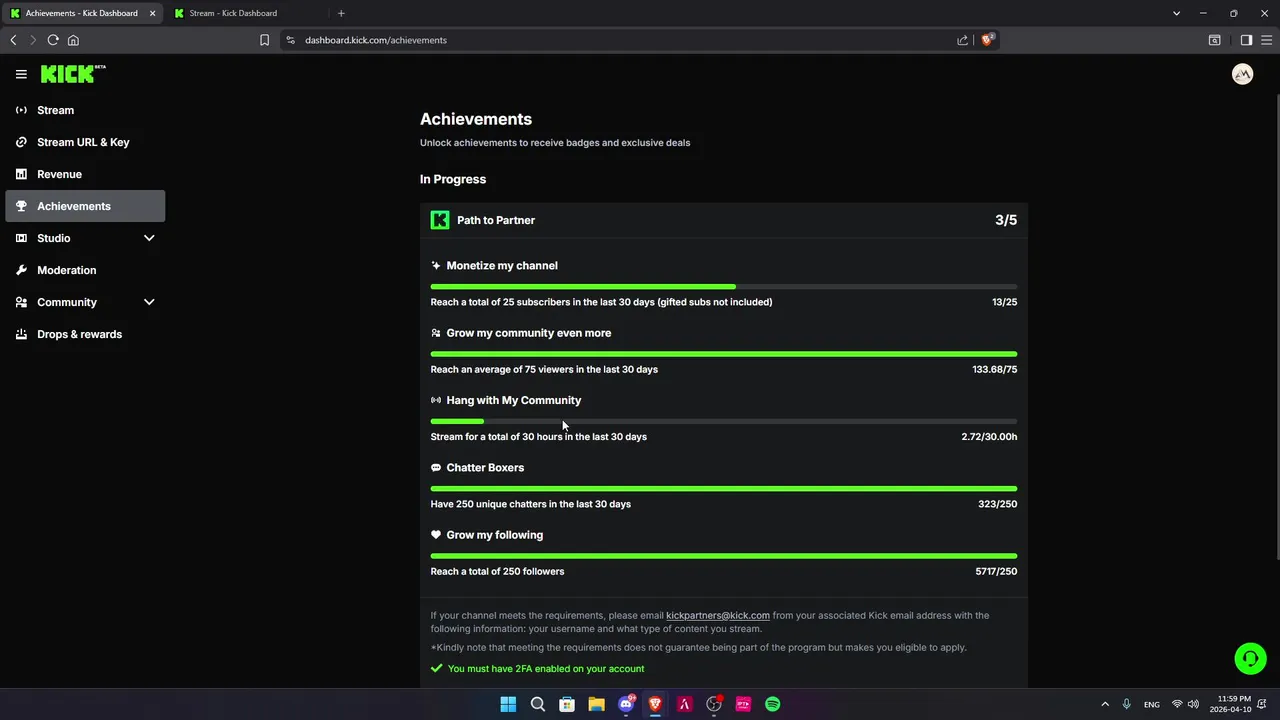Open Drops & rewards in the sidebar

point(85,334)
